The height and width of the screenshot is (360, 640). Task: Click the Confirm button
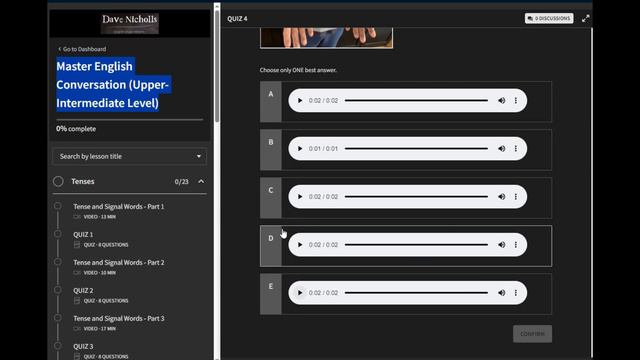[x=532, y=334]
